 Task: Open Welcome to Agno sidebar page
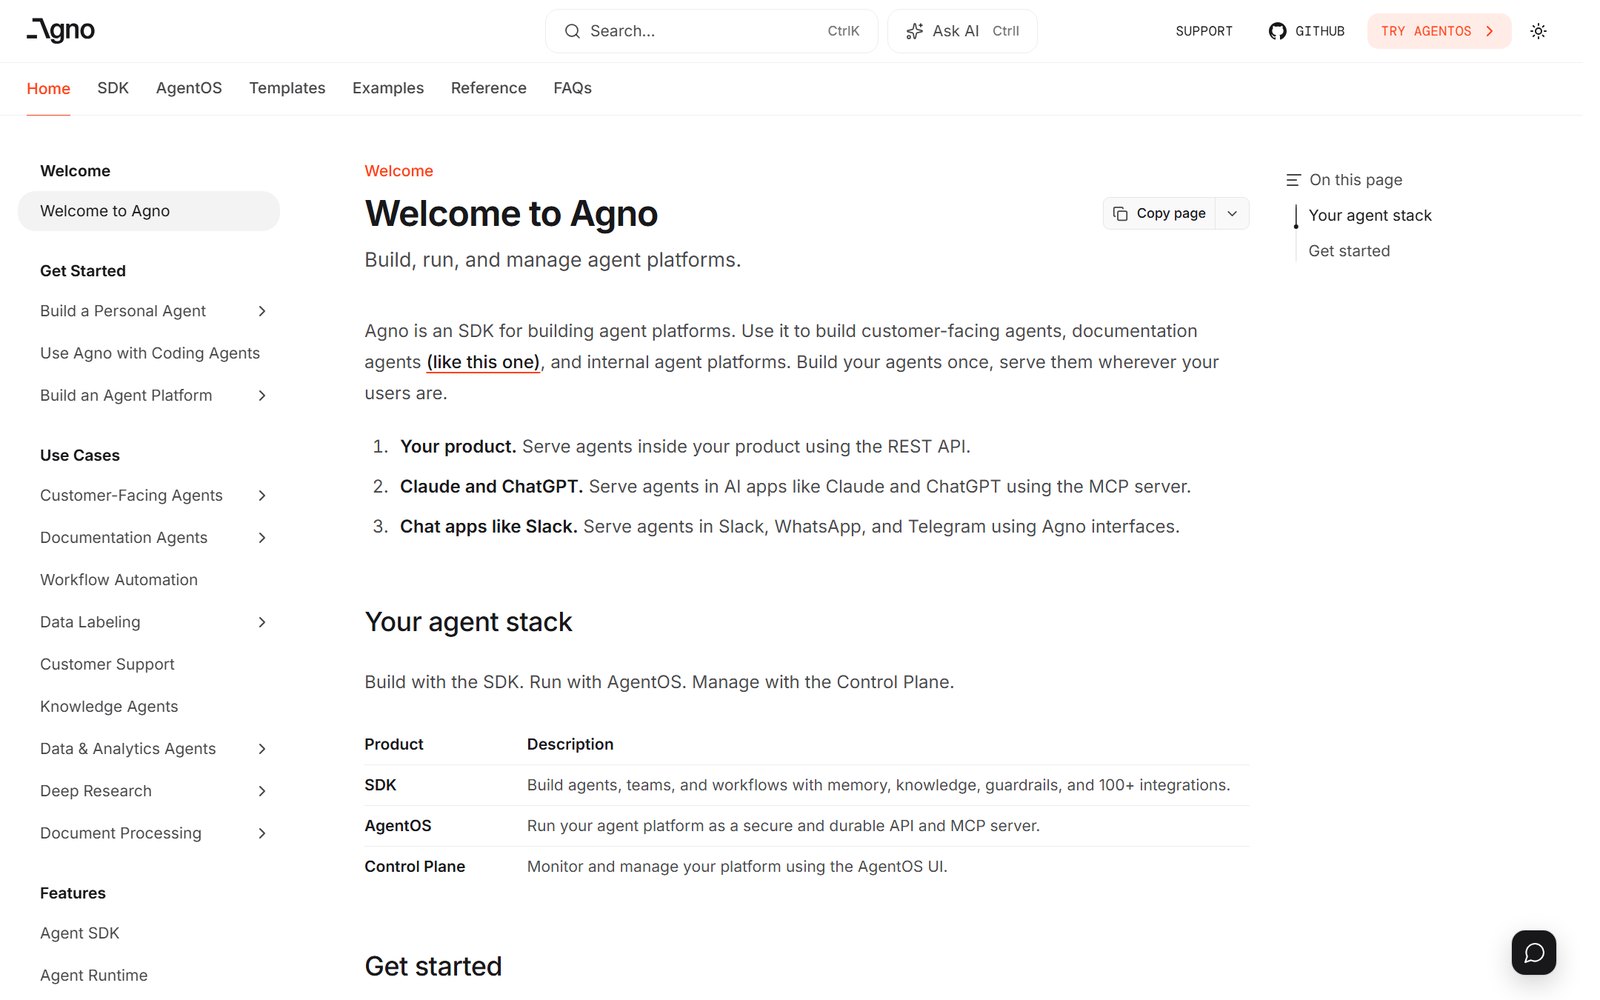pos(149,211)
